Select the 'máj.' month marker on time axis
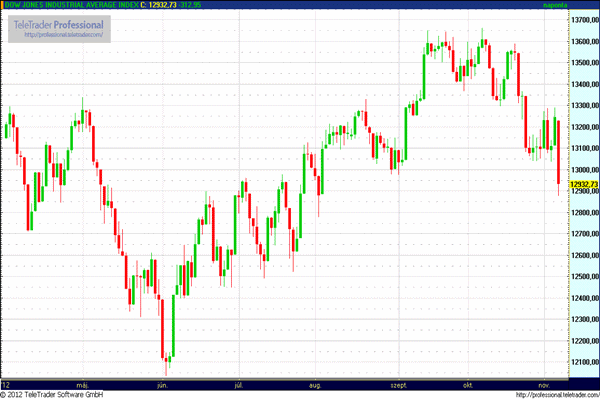 tap(81, 383)
